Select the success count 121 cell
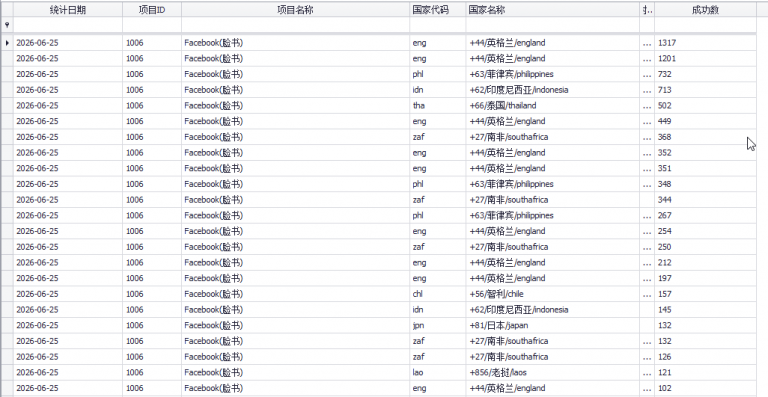 click(x=705, y=373)
